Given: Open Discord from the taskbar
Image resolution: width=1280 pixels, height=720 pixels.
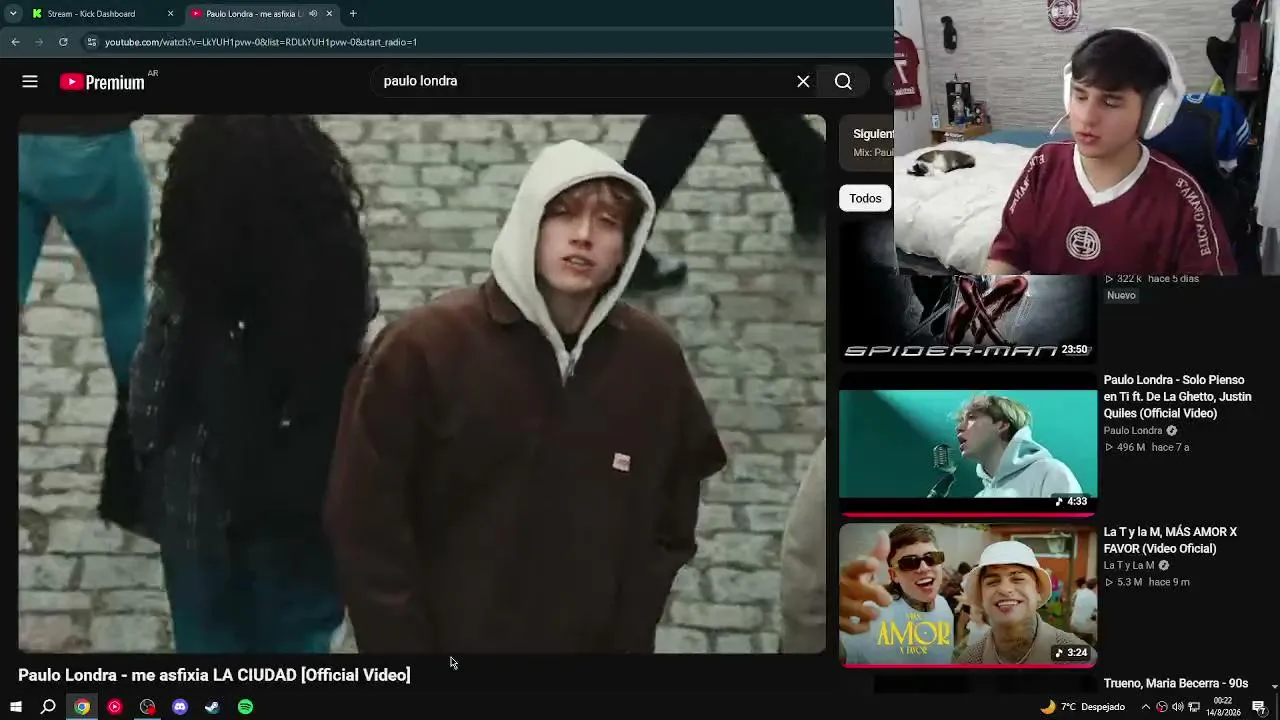Looking at the screenshot, I should point(180,707).
